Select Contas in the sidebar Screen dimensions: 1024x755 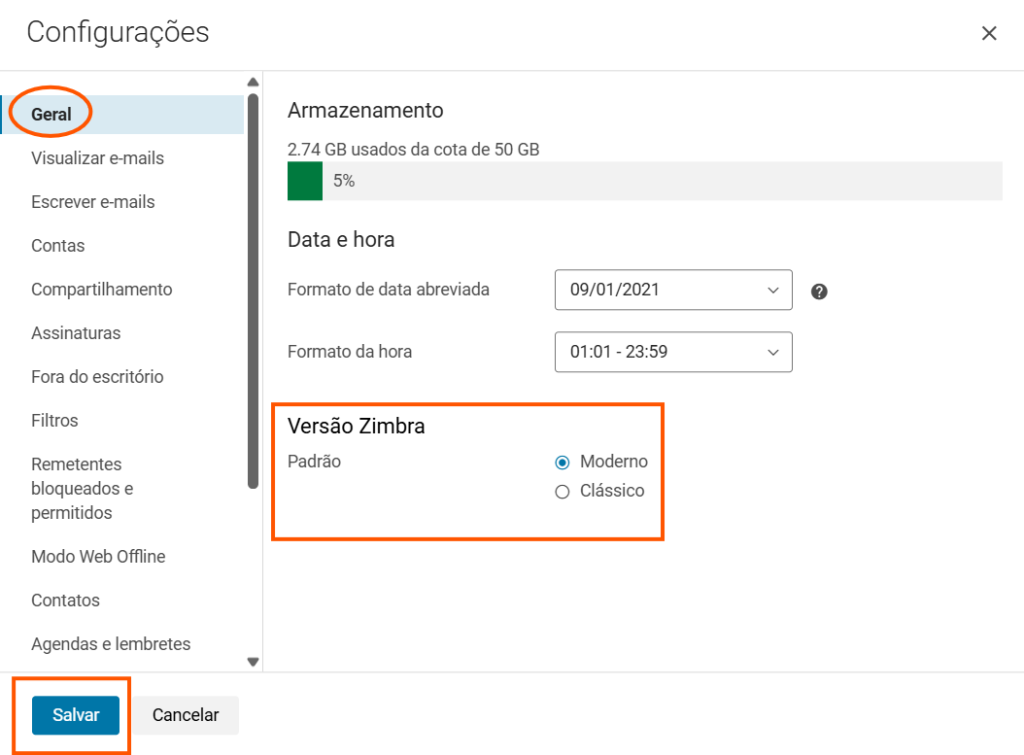58,246
